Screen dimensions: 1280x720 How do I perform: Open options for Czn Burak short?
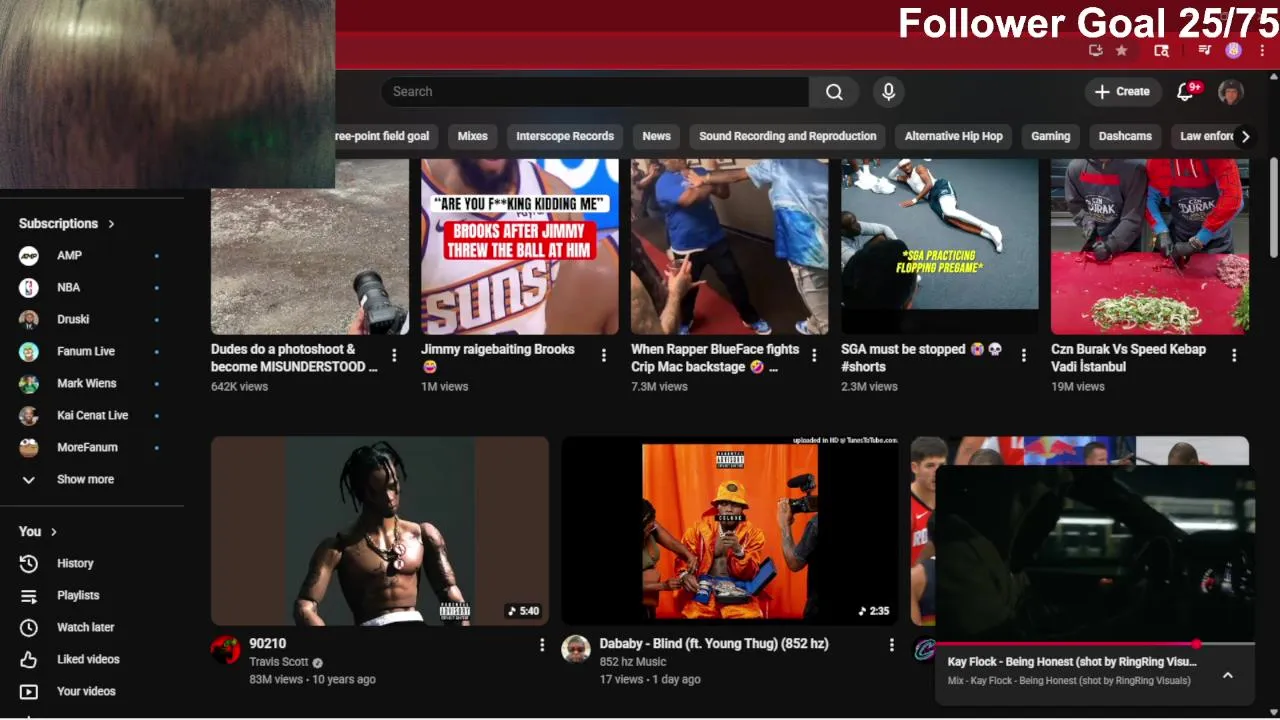pyautogui.click(x=1234, y=355)
